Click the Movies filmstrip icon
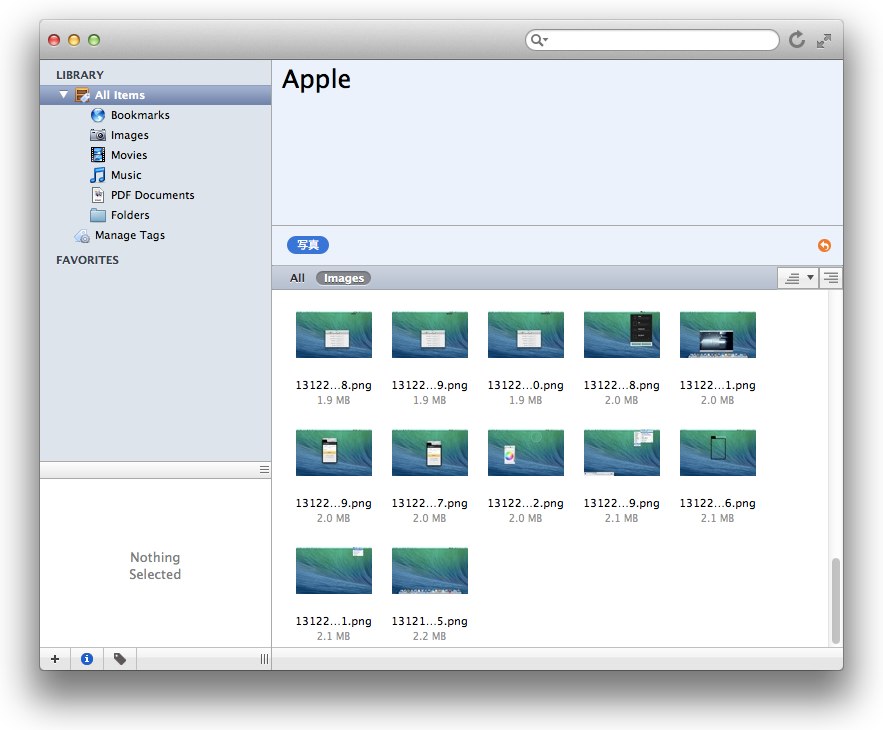Screen dimensions: 883x730 pos(98,154)
